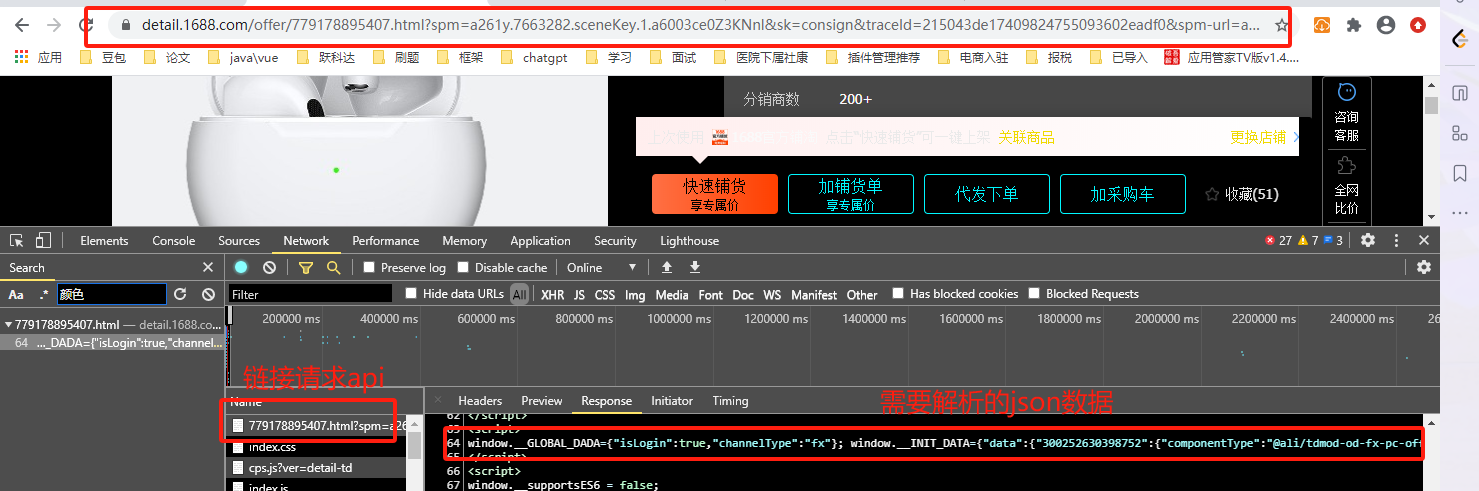Open the Sources tab
1479x491 pixels.
coord(239,240)
